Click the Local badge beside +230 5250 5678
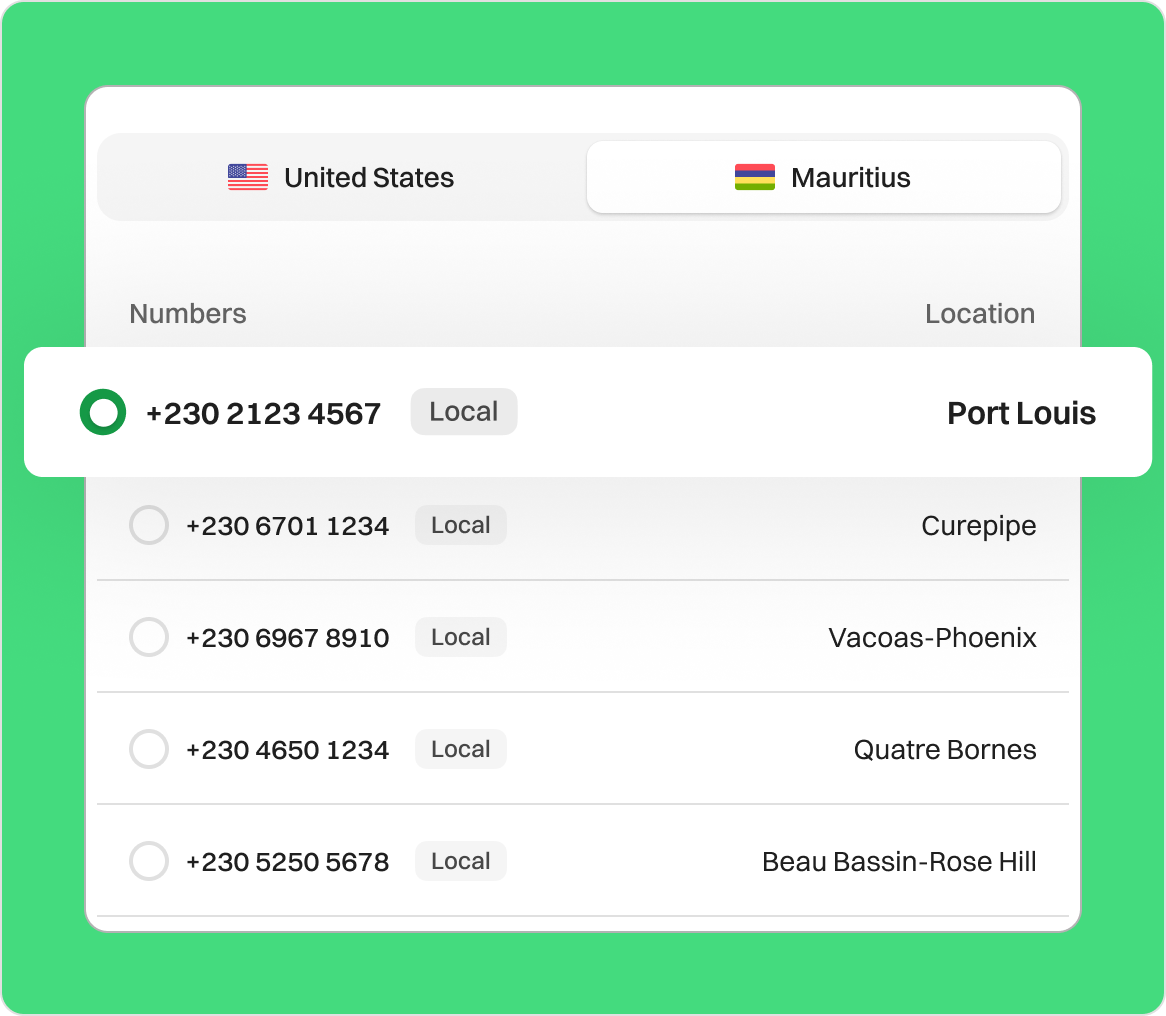 461,862
